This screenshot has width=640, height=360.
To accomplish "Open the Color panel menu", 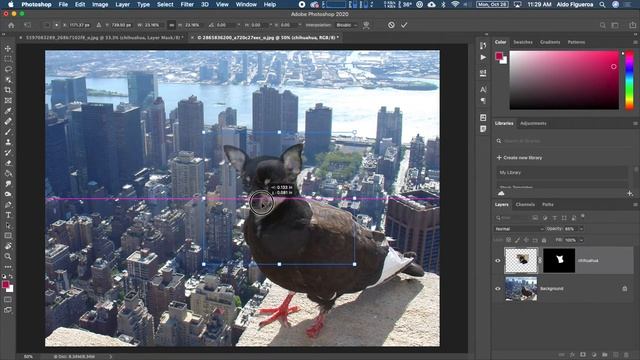I will pyautogui.click(x=635, y=42).
